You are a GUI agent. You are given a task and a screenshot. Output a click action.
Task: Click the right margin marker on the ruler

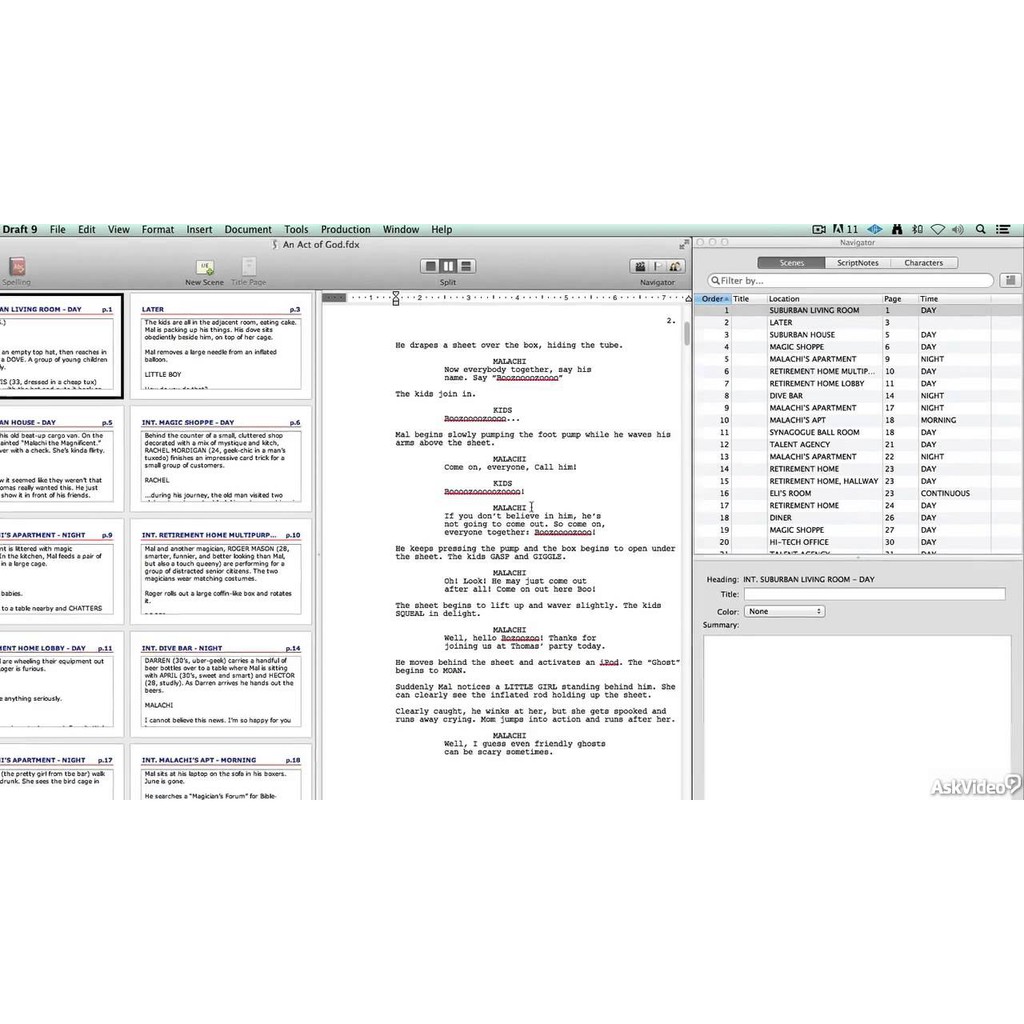(688, 298)
